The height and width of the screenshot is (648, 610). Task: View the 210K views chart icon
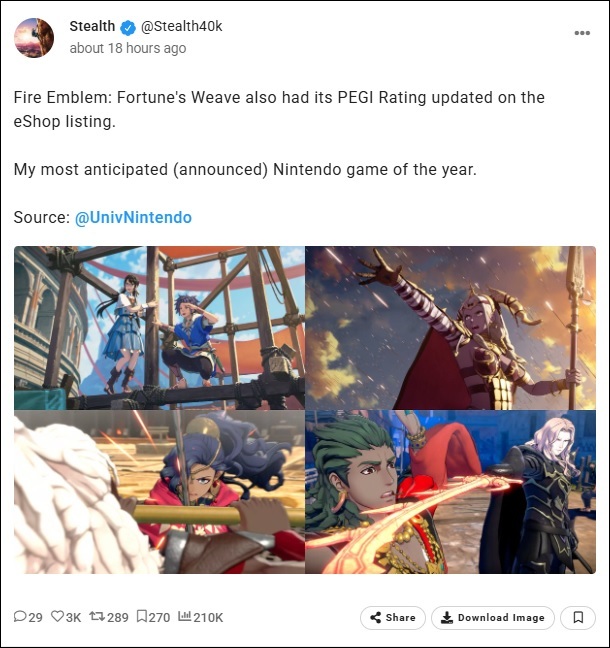click(x=184, y=616)
